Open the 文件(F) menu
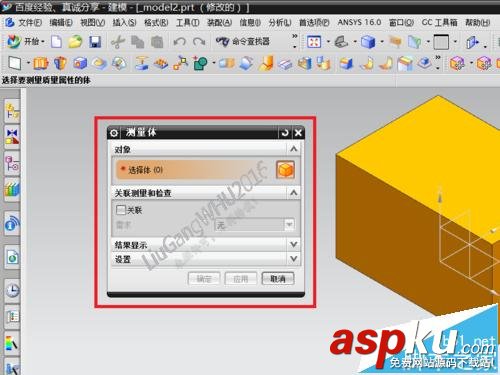The height and width of the screenshot is (375, 500). coord(30,22)
